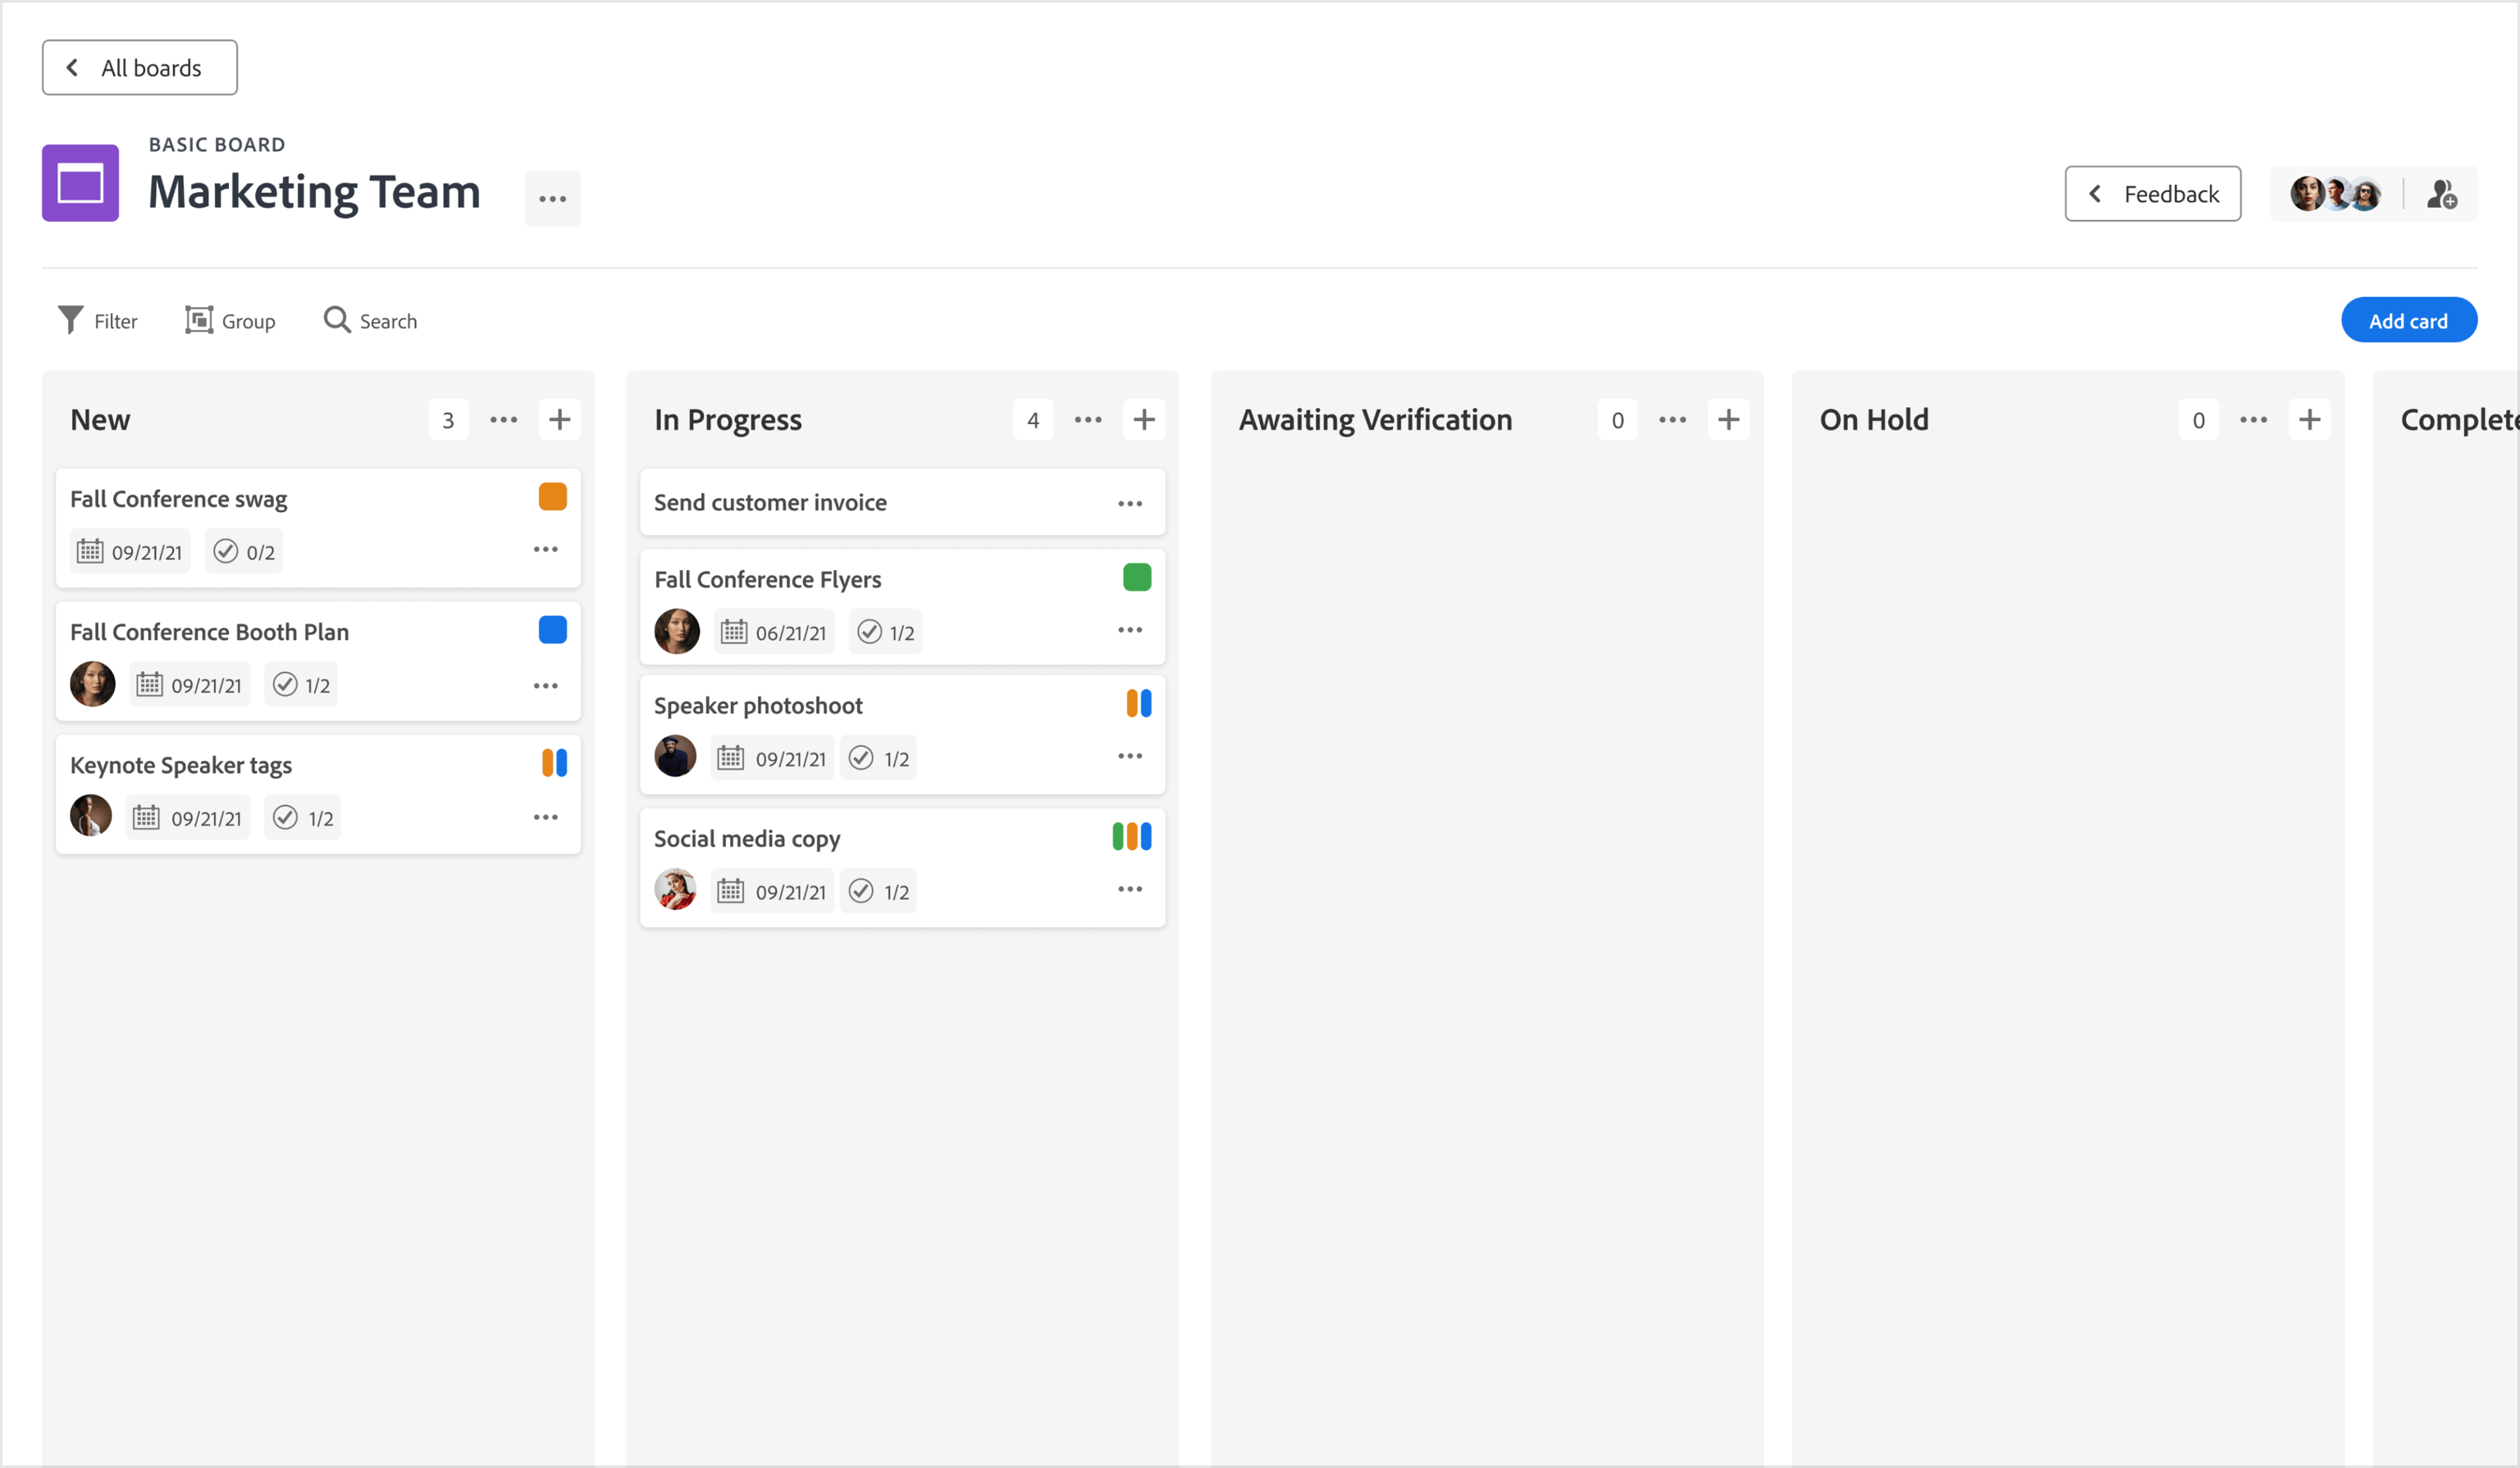
Task: Open the Awaiting Verification column options menu
Action: 1672,420
